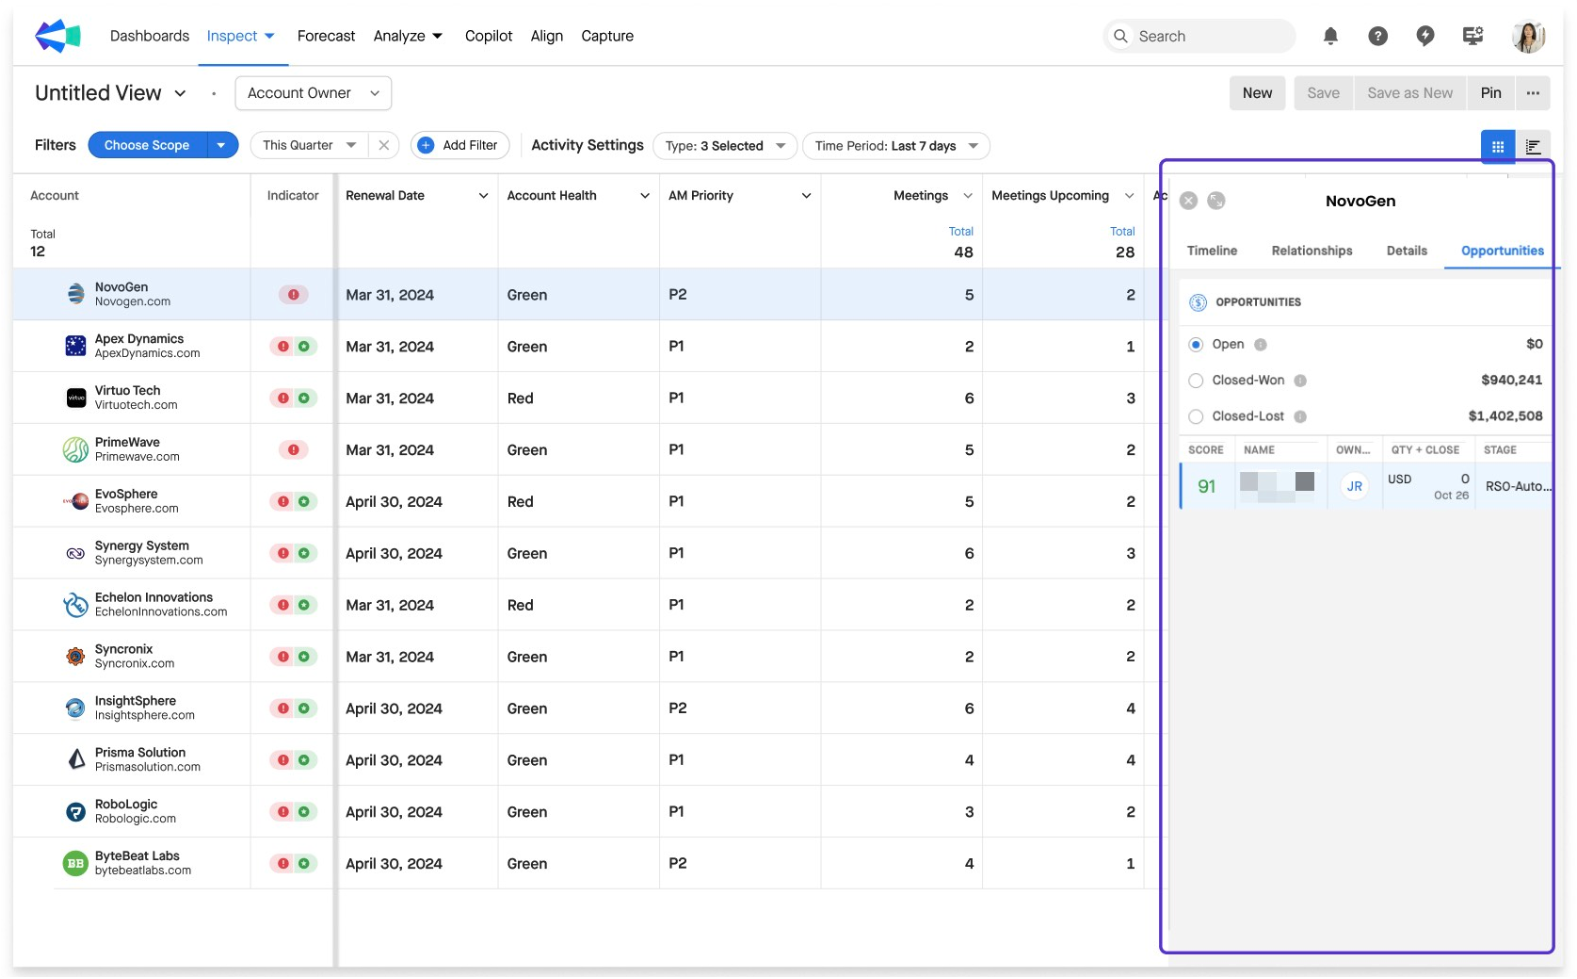Click the ByteBeat Labs logo icon

click(75, 863)
